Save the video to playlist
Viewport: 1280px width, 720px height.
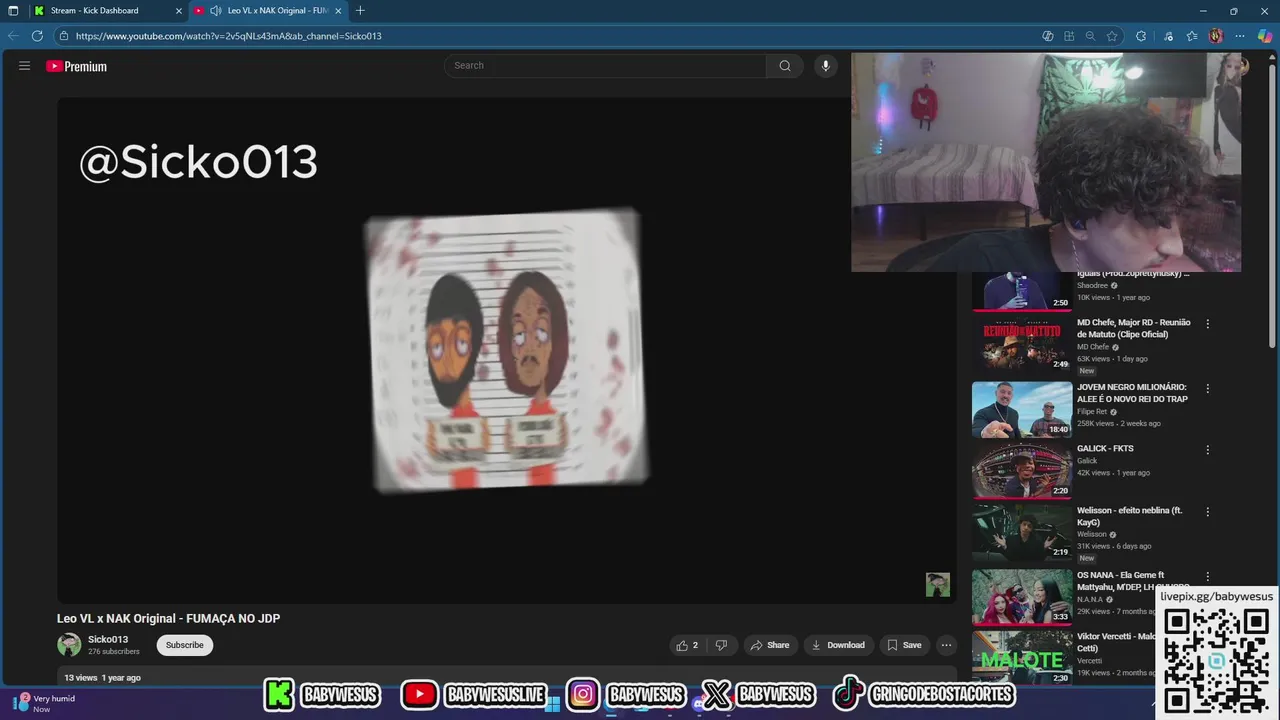pos(904,645)
